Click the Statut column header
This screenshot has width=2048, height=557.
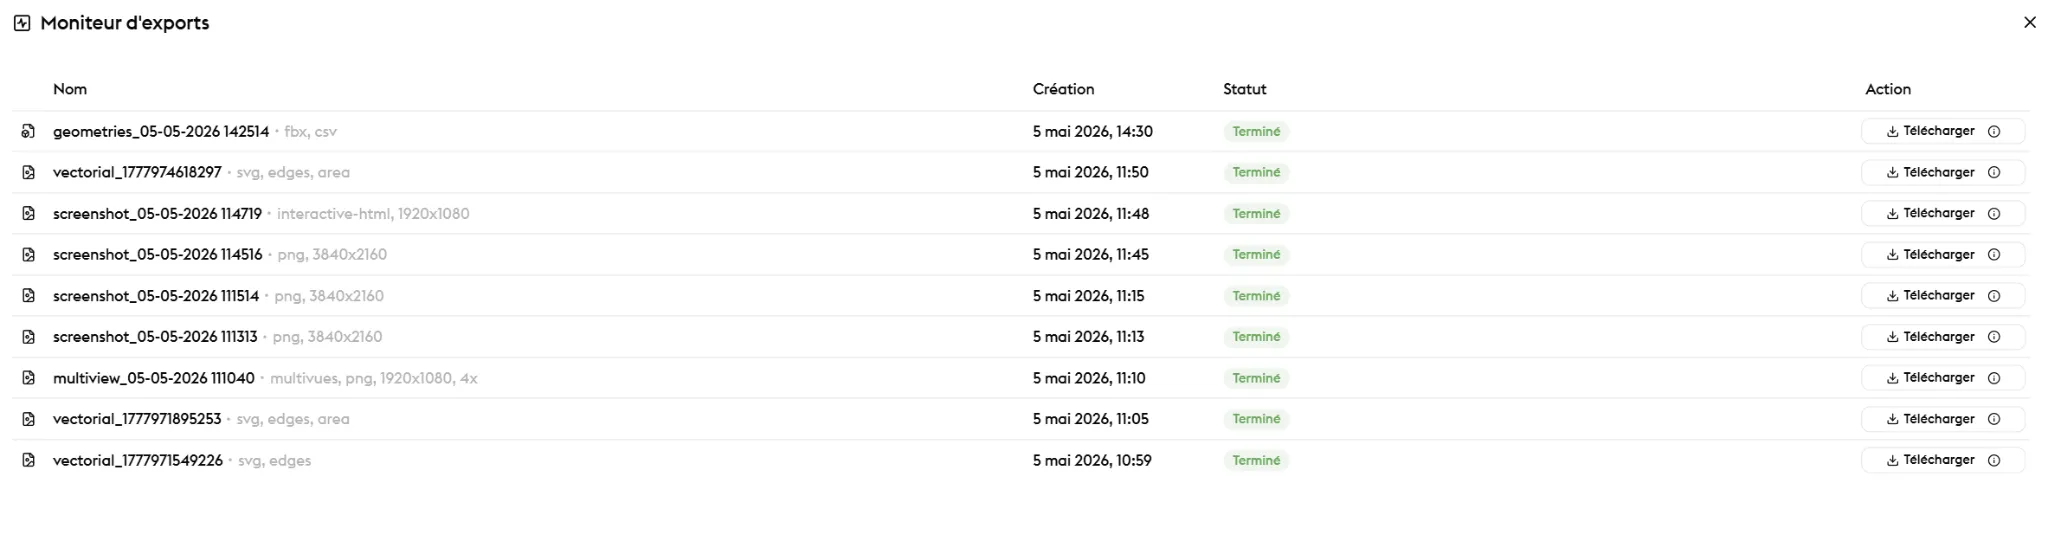point(1244,89)
